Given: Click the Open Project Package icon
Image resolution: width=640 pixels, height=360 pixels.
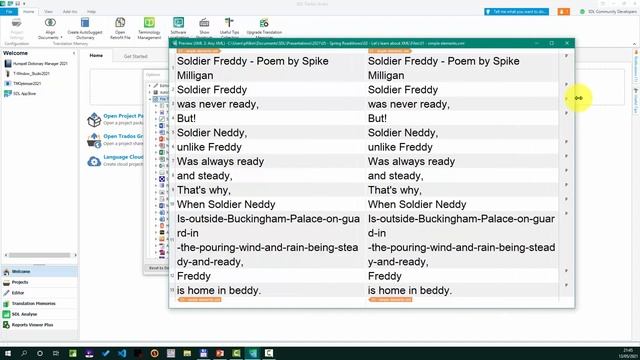Looking at the screenshot, I should pos(94,120).
